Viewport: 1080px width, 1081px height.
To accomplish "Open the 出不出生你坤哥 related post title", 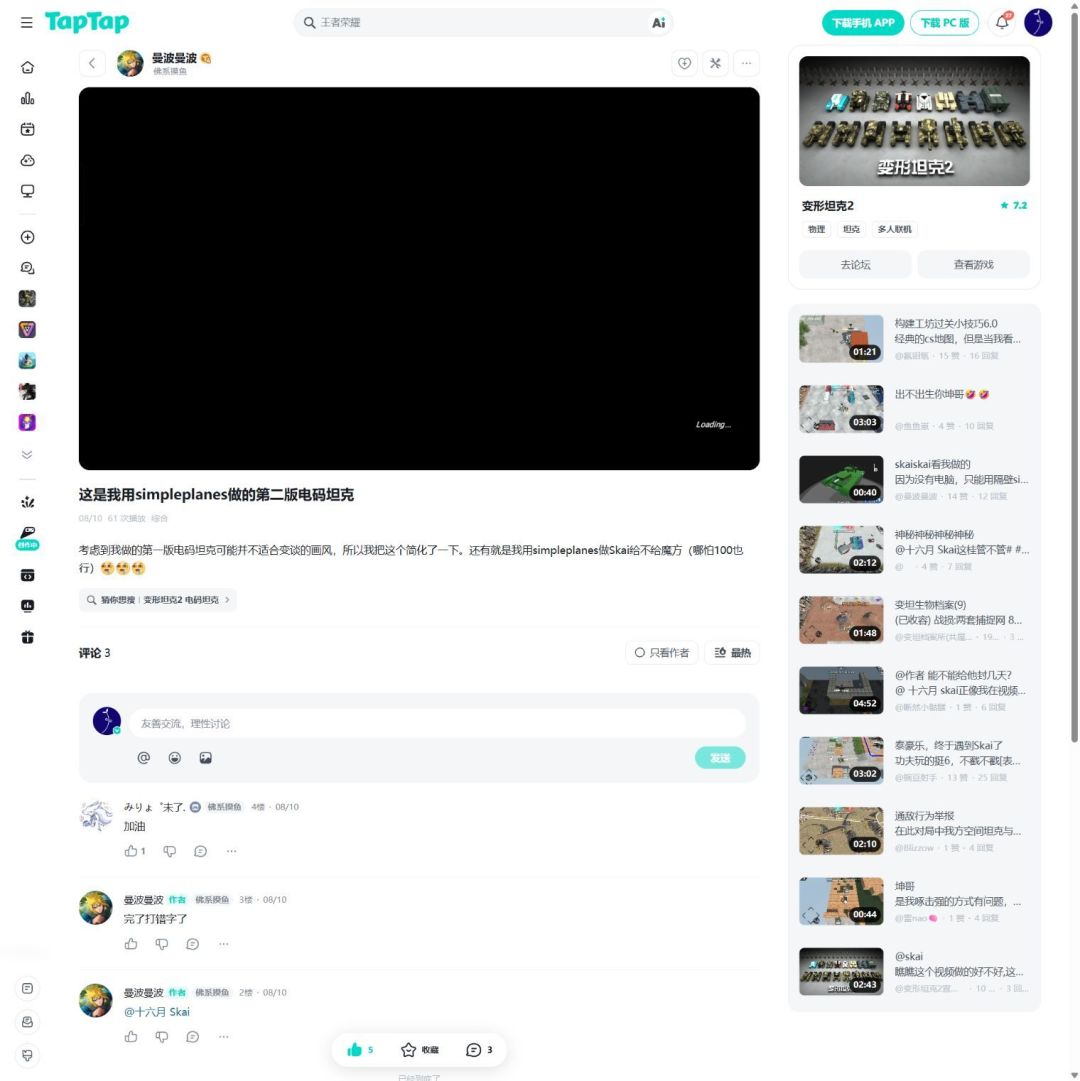I will click(941, 394).
